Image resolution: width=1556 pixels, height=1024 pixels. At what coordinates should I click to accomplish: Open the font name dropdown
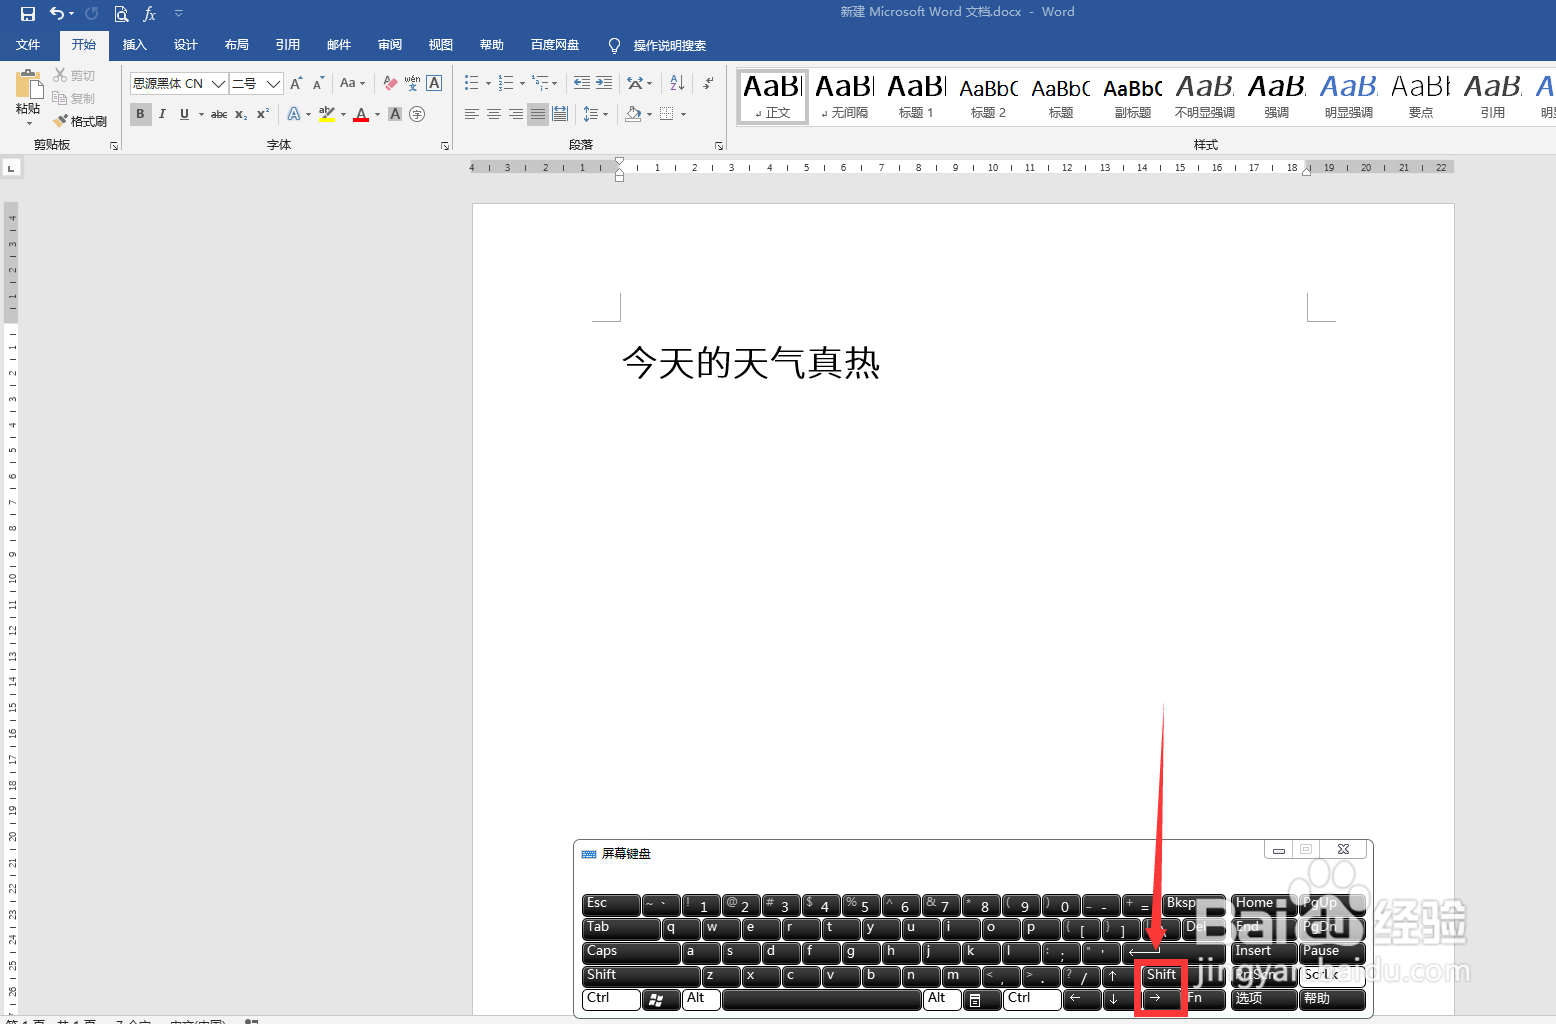coord(218,83)
